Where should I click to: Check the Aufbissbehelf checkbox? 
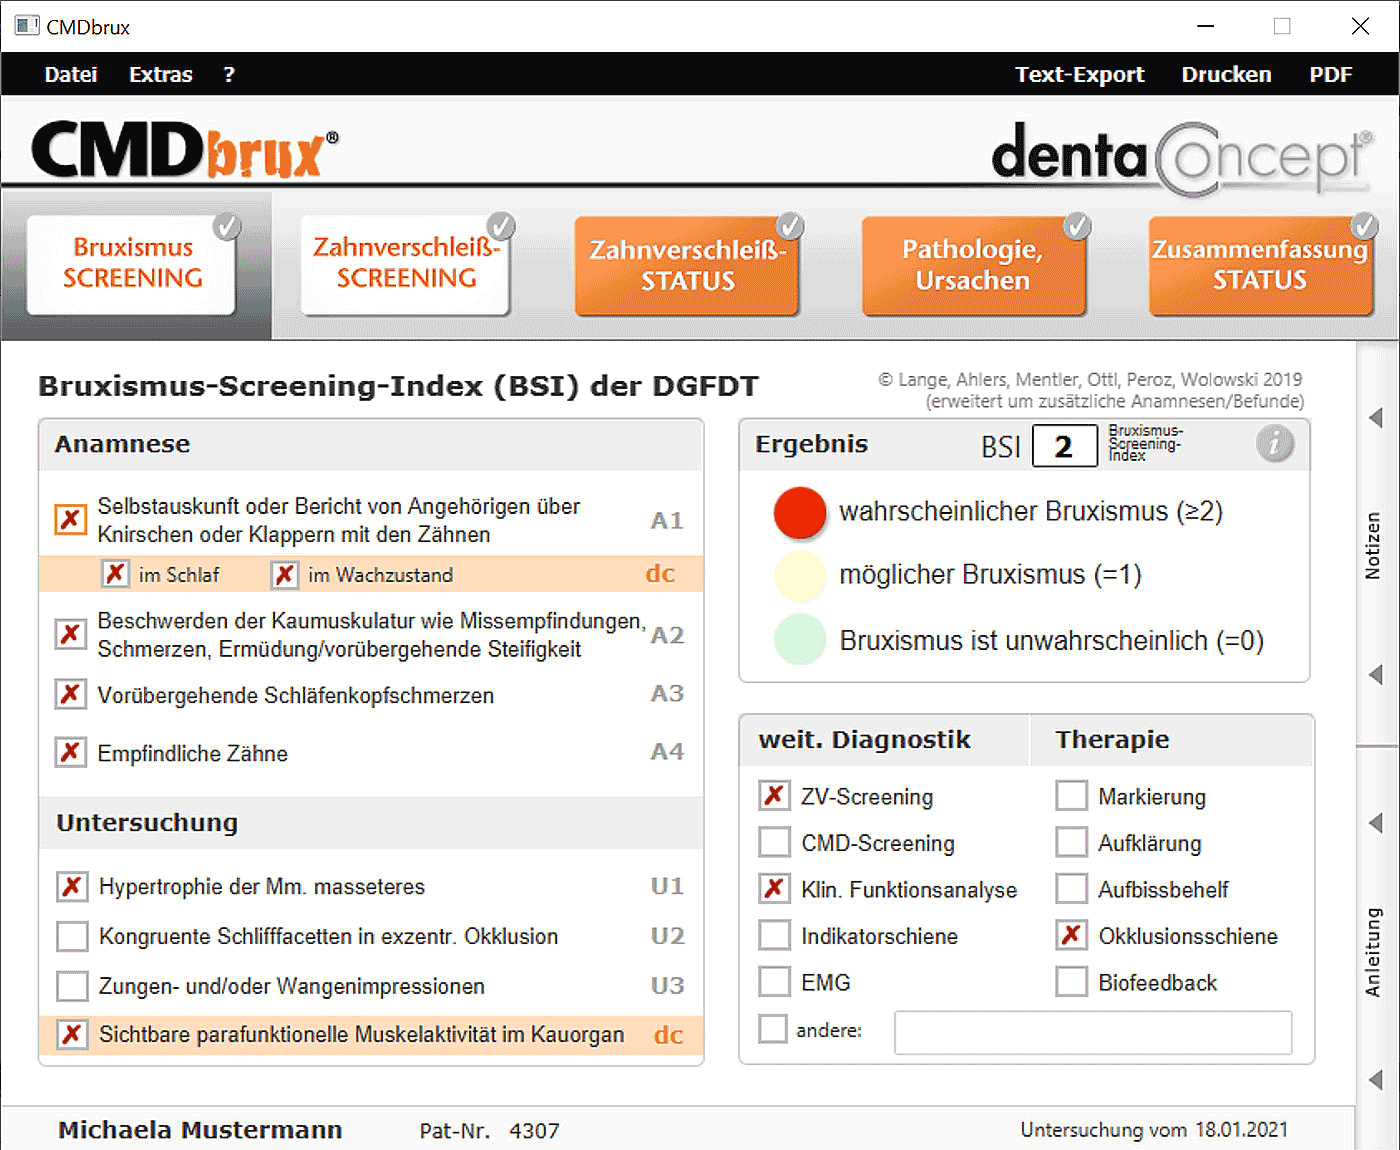1072,888
